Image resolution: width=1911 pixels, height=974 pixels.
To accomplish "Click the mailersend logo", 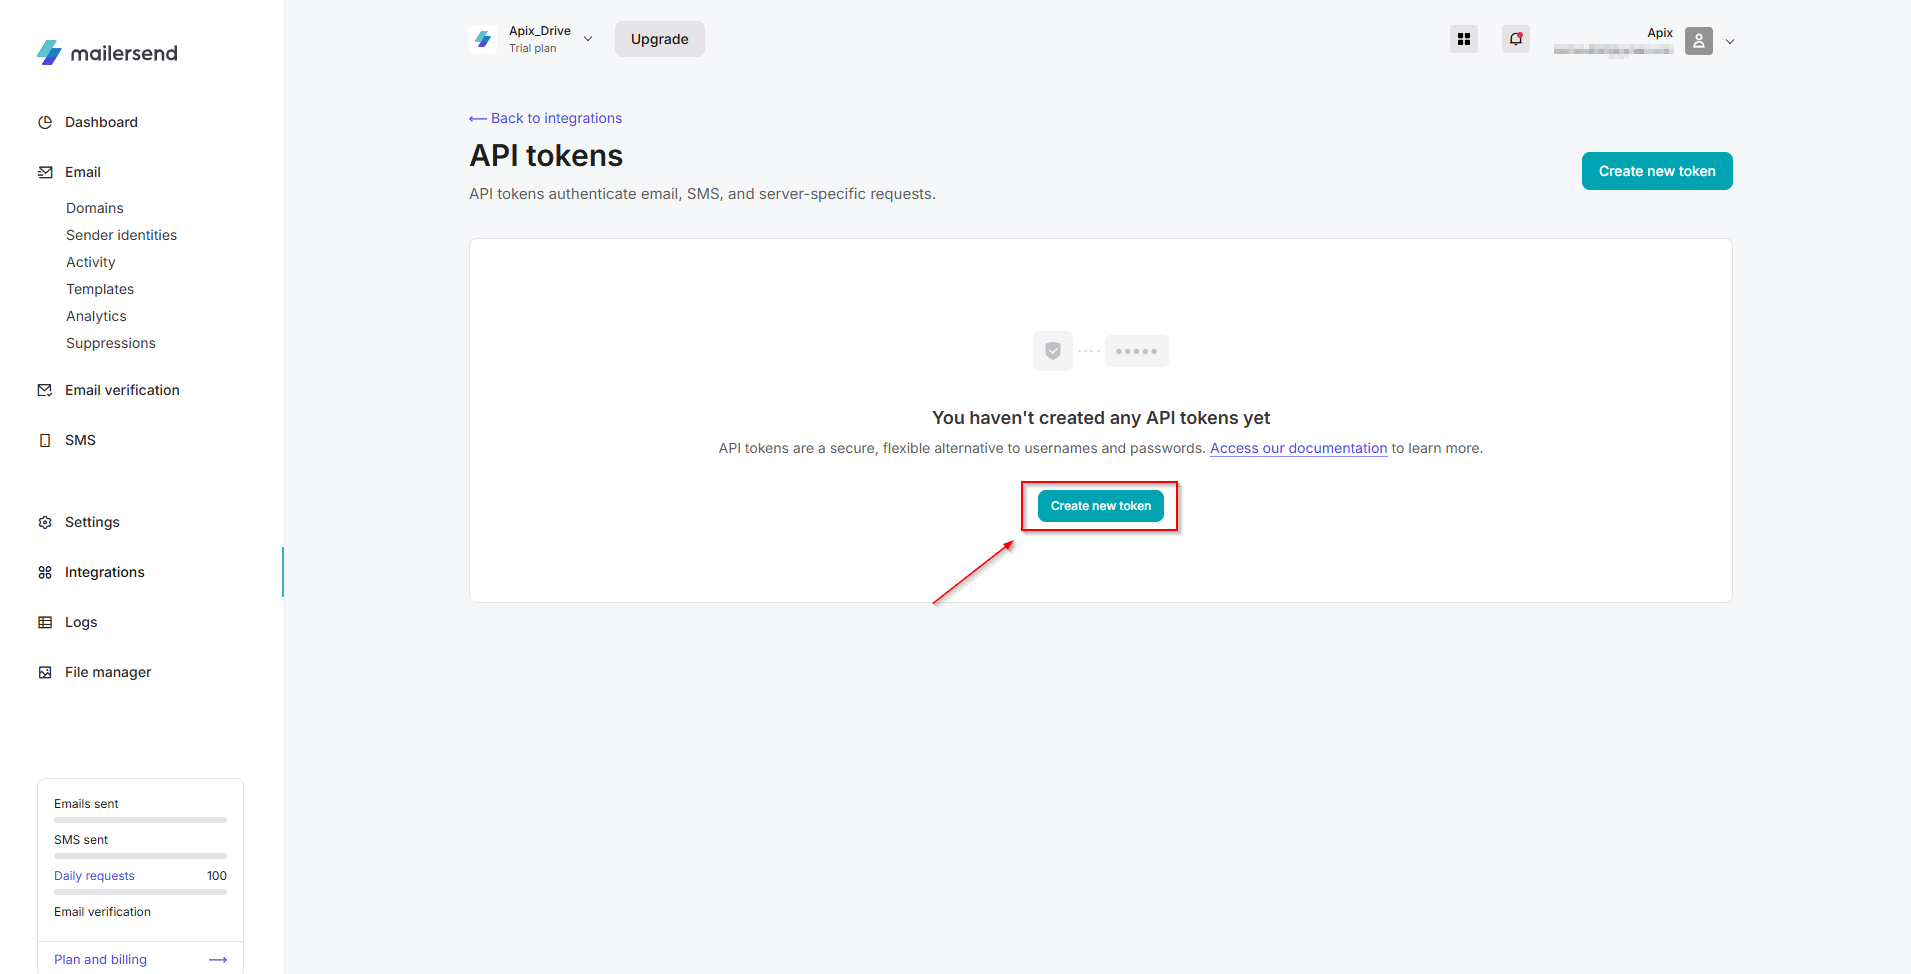I will pos(107,53).
